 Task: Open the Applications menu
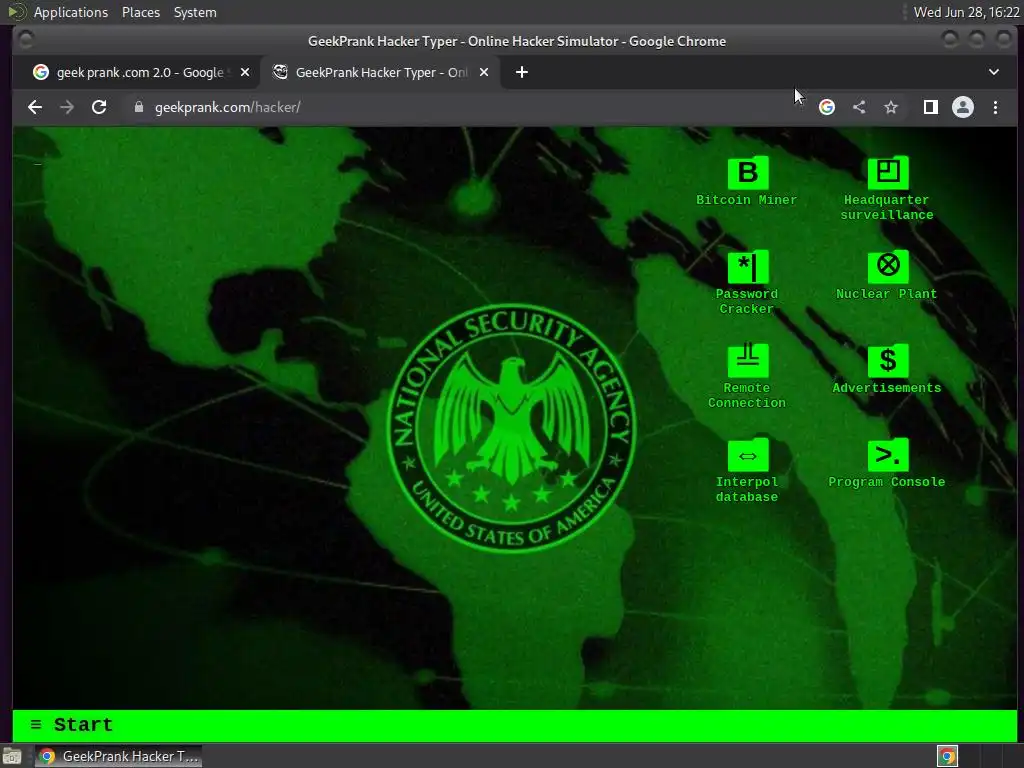[x=71, y=12]
